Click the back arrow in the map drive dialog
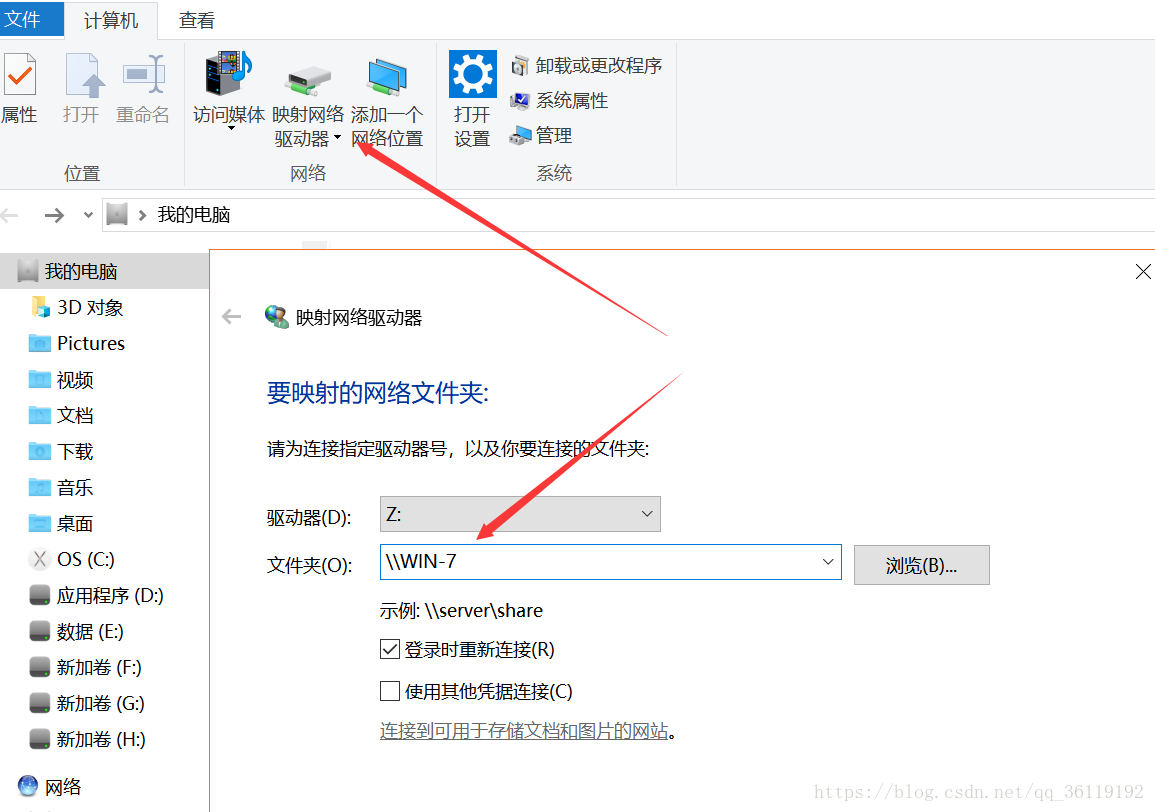Screen dimensions: 1155x812 tap(231, 317)
